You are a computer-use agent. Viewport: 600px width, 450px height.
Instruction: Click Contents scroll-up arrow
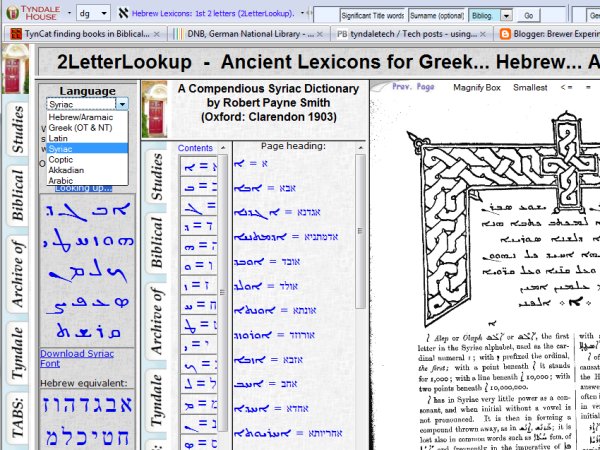point(223,148)
